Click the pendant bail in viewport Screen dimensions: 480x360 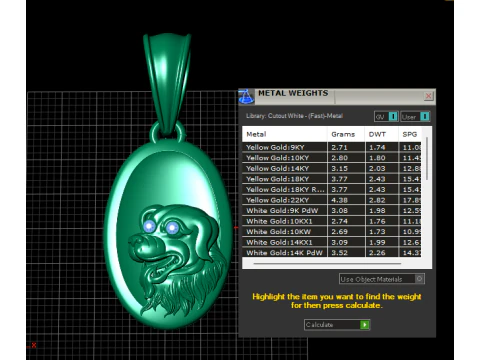[167, 83]
